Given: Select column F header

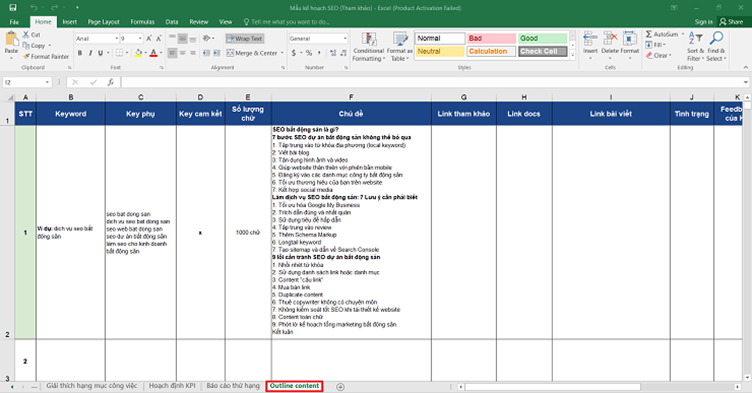Looking at the screenshot, I should (351, 97).
